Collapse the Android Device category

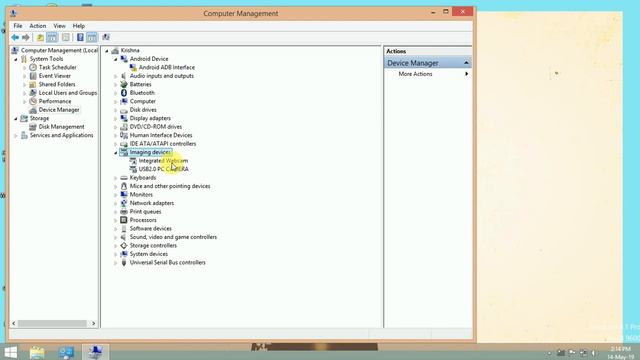coord(116,59)
